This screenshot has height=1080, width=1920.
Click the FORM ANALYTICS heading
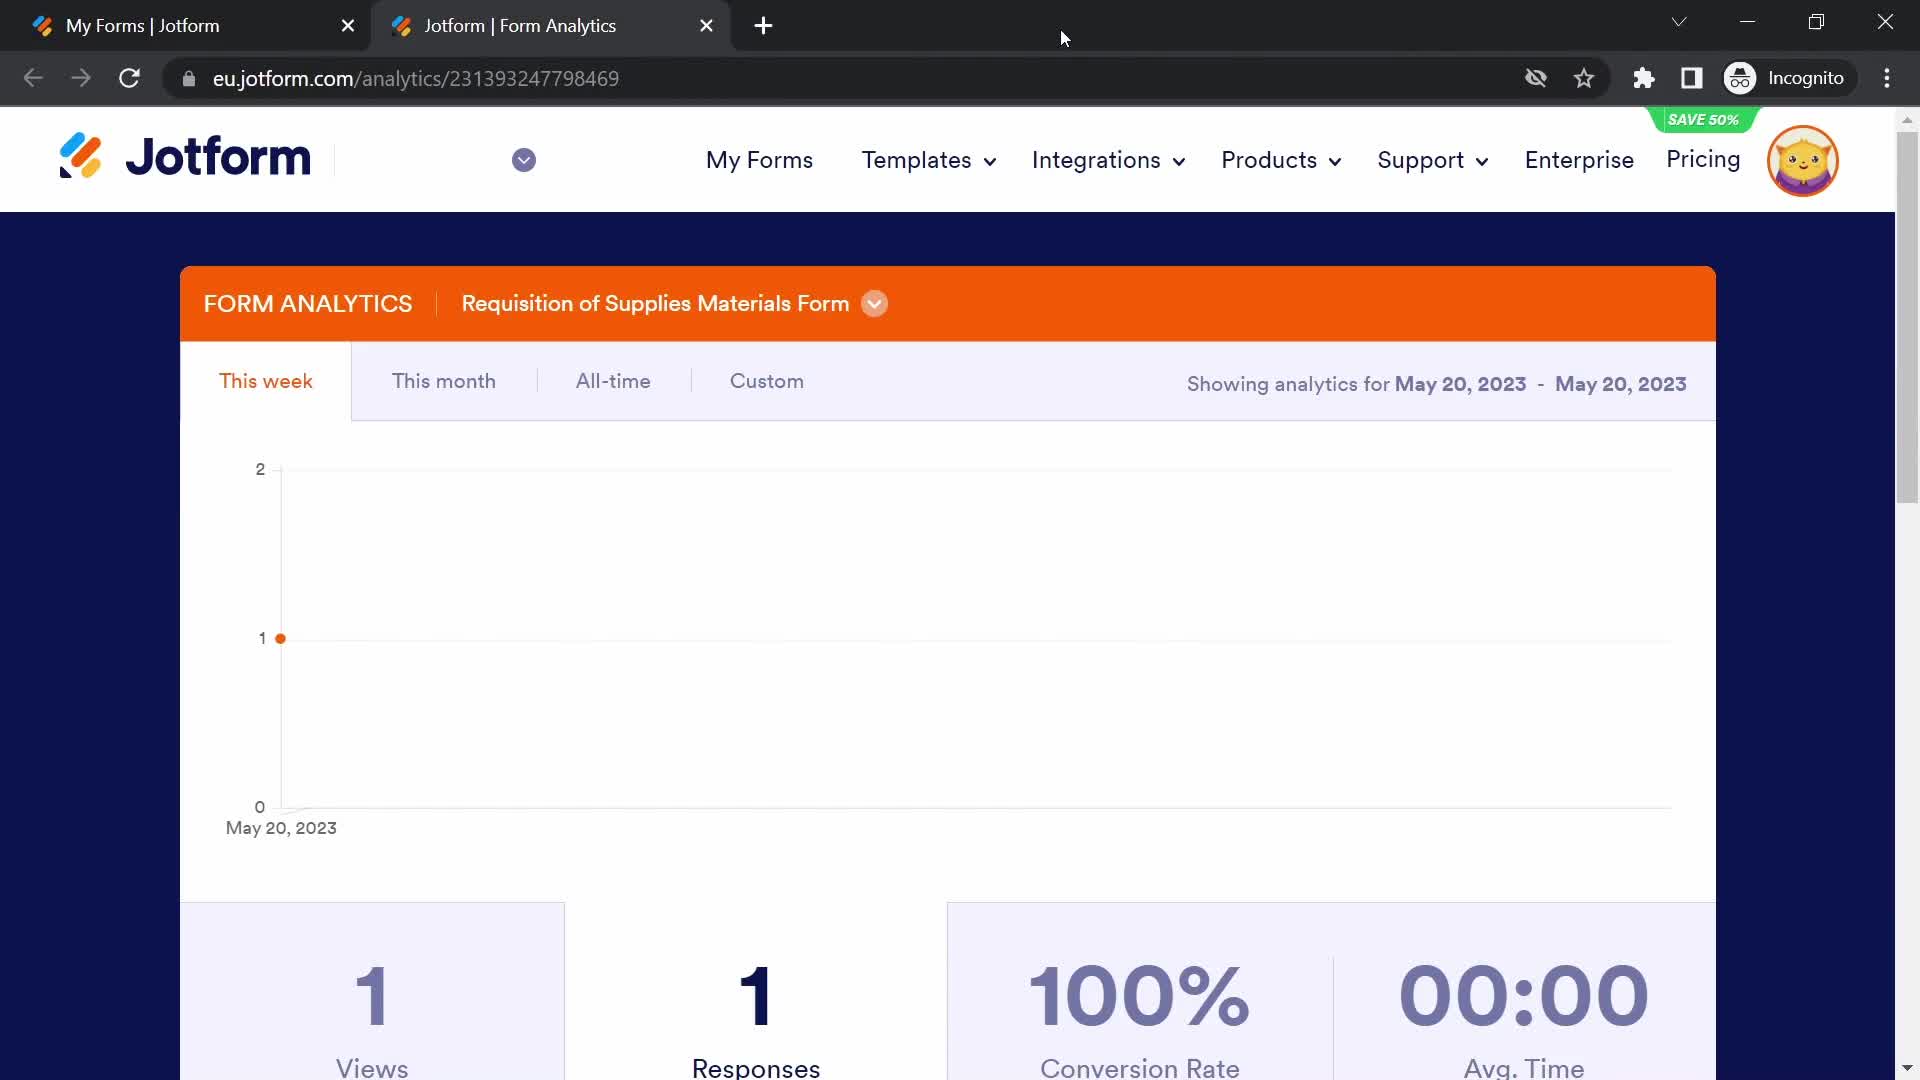(308, 304)
